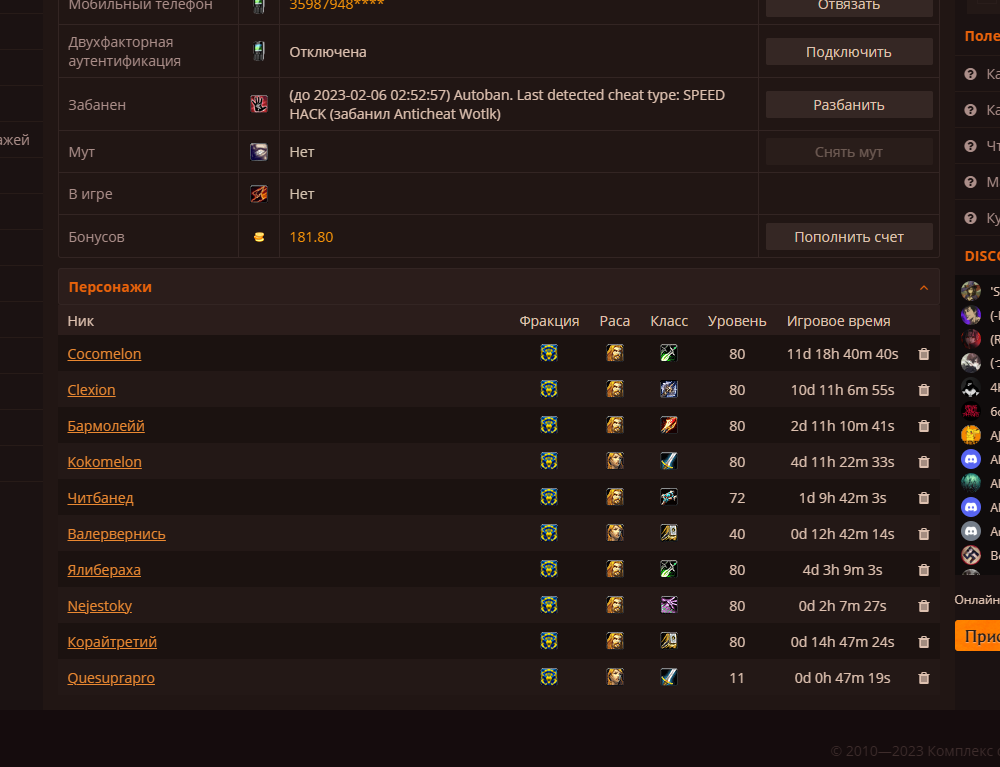Click the bonus coins icon

[x=259, y=237]
